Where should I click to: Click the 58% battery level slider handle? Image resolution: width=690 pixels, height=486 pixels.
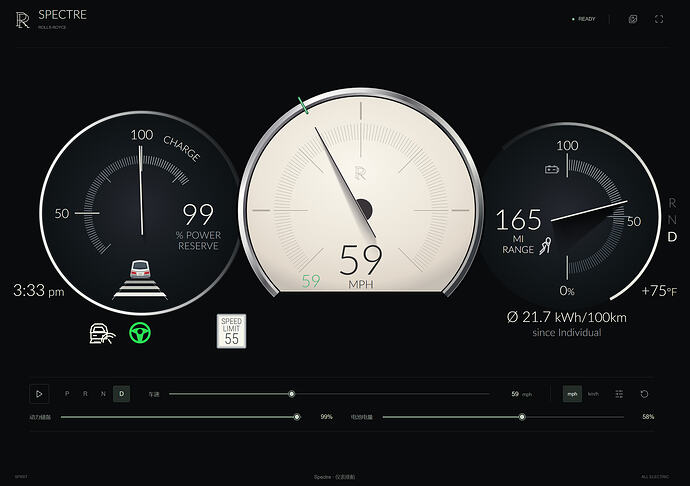coord(522,417)
